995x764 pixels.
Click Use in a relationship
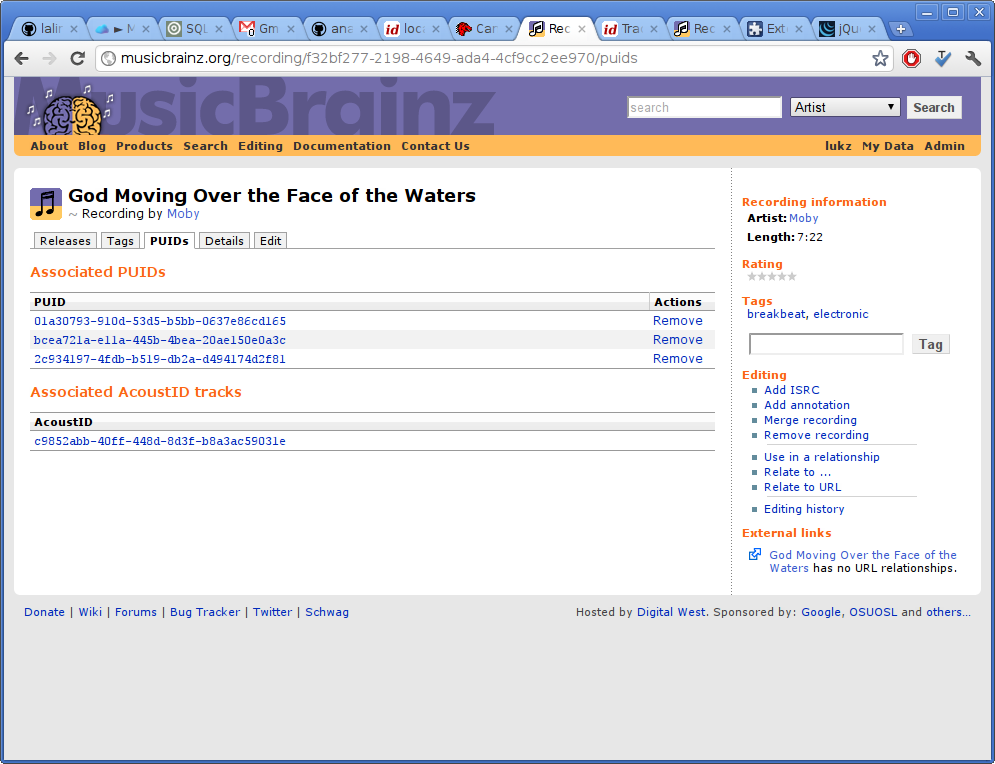point(822,457)
